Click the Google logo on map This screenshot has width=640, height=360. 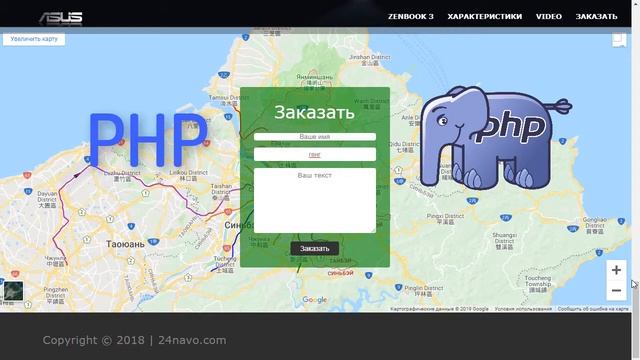coord(315,300)
